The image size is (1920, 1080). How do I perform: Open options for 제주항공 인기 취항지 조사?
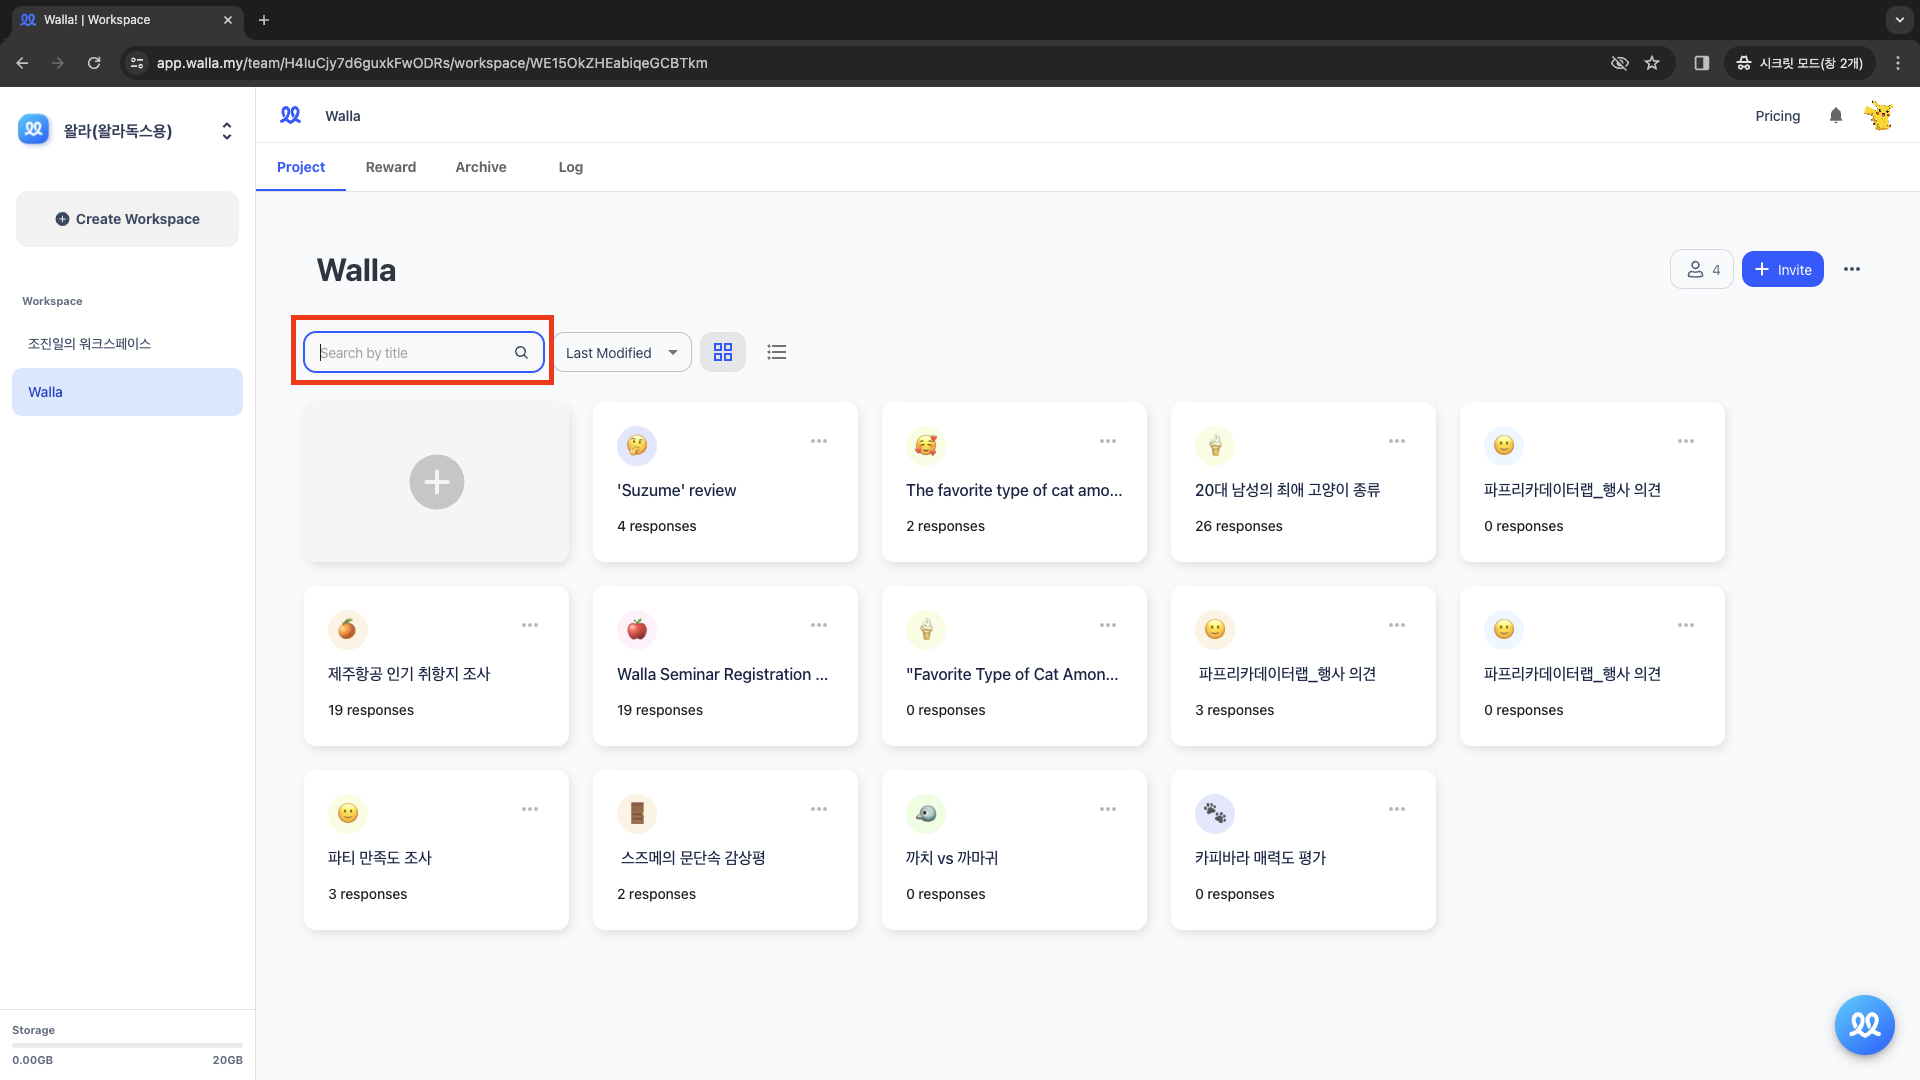(529, 625)
